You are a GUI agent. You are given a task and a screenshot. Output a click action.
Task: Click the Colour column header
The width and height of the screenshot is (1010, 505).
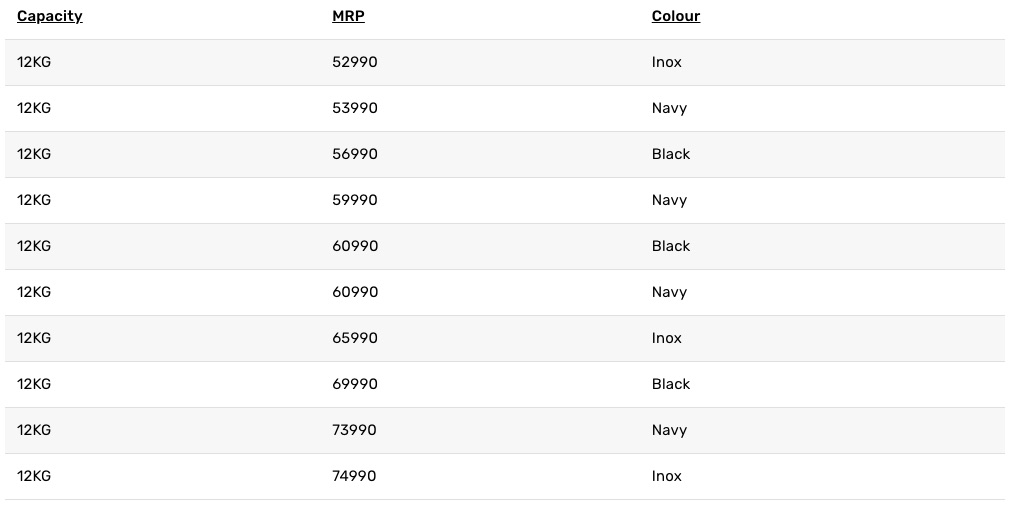point(676,16)
